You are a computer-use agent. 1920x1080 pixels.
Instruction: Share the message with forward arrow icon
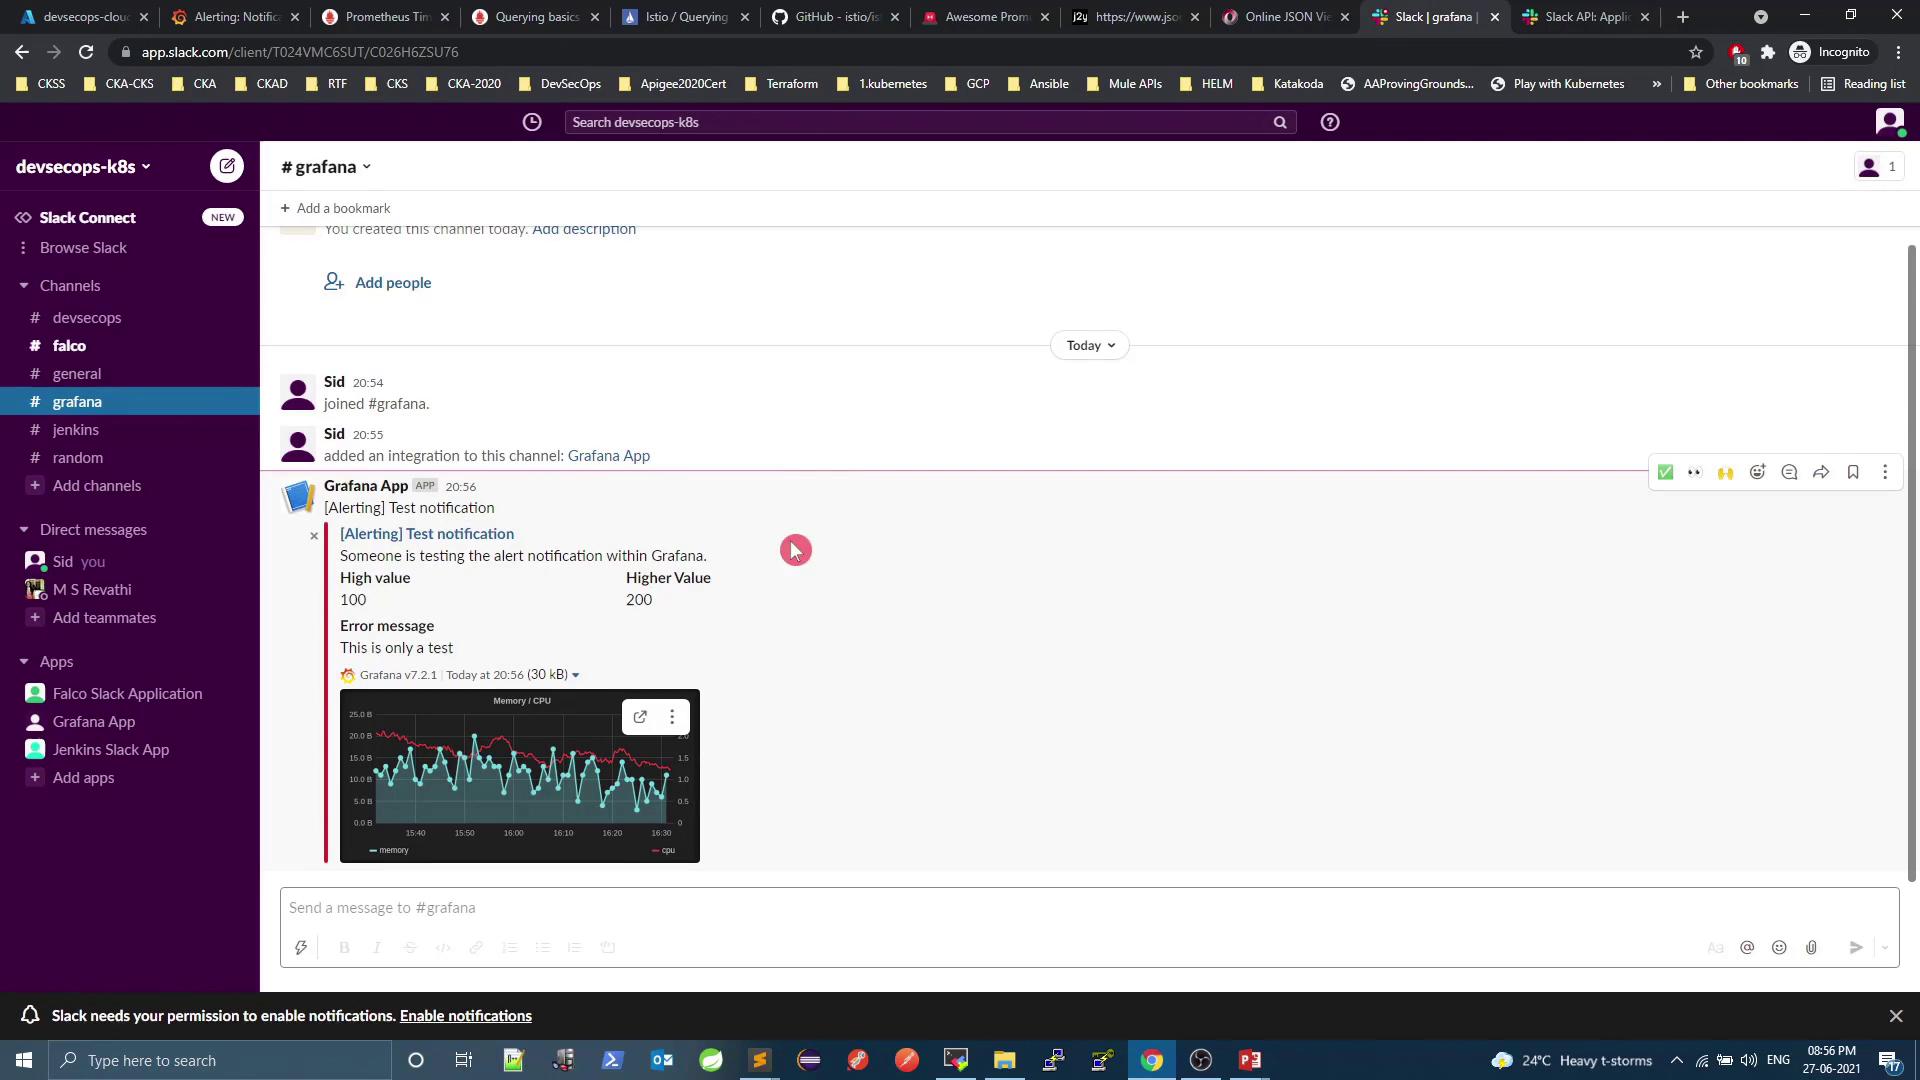[x=1821, y=472]
